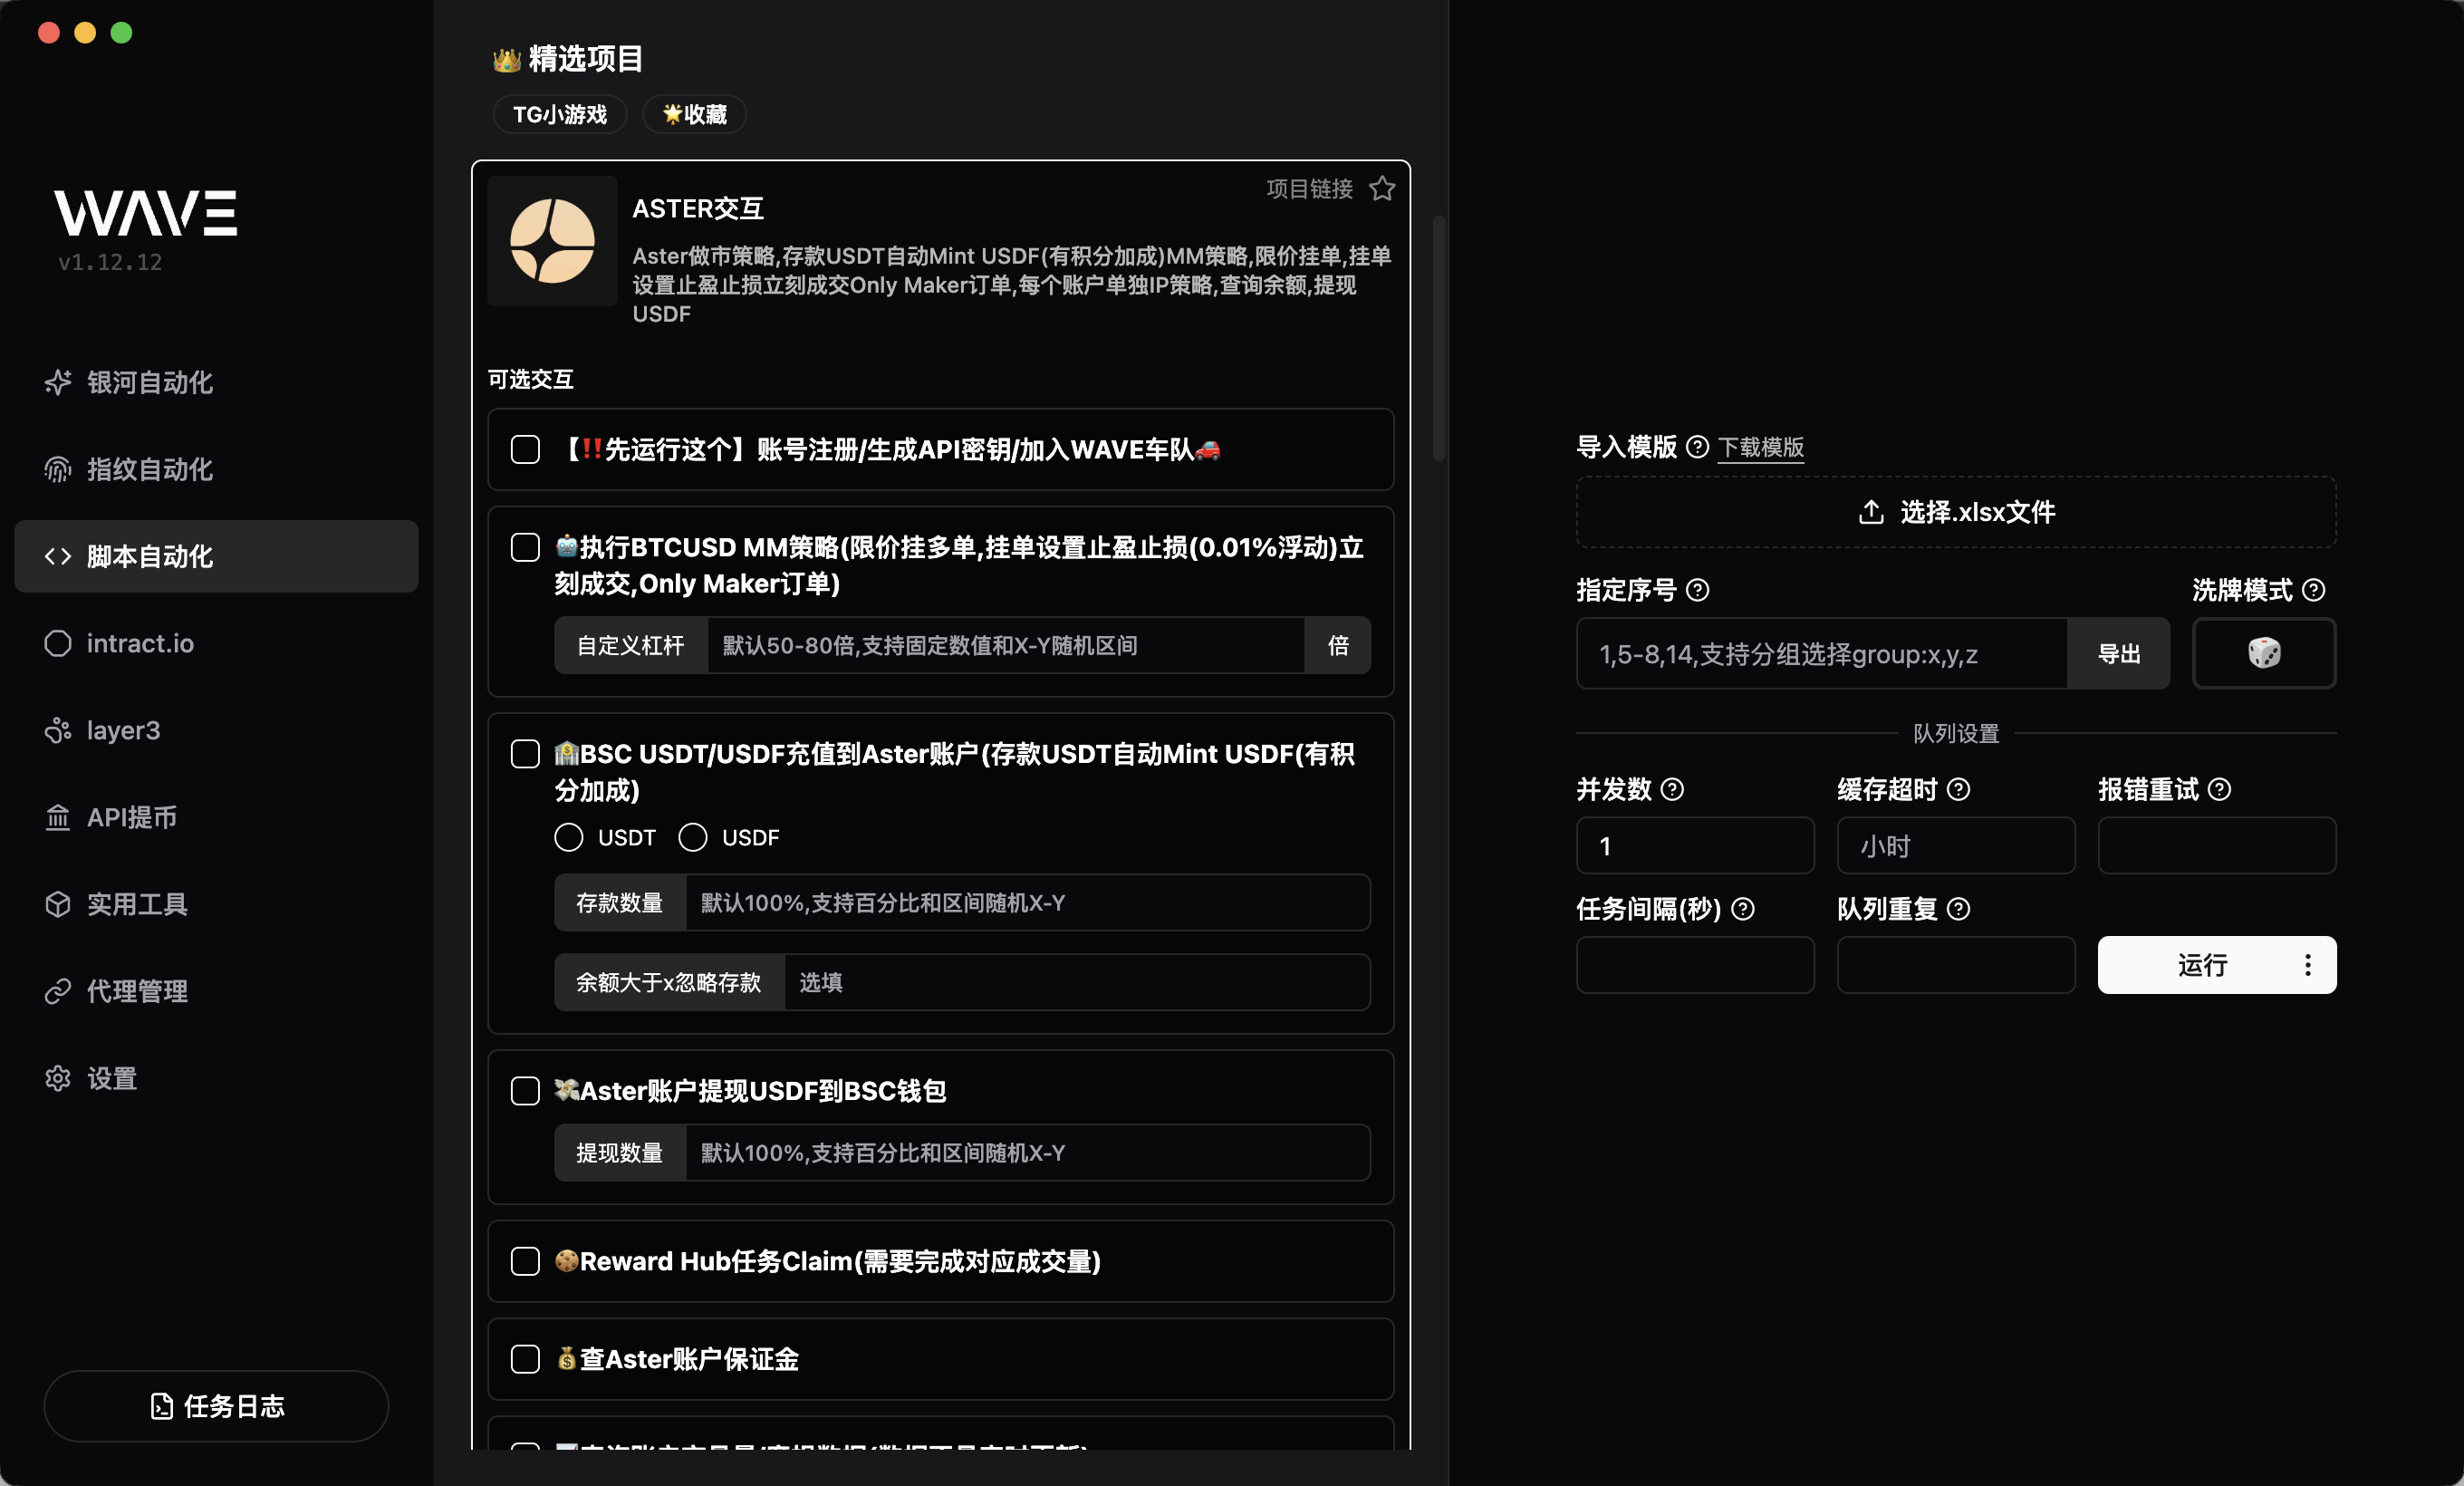Switch to the 收藏 tab
Screen dimensions: 2464x1486
(693, 114)
